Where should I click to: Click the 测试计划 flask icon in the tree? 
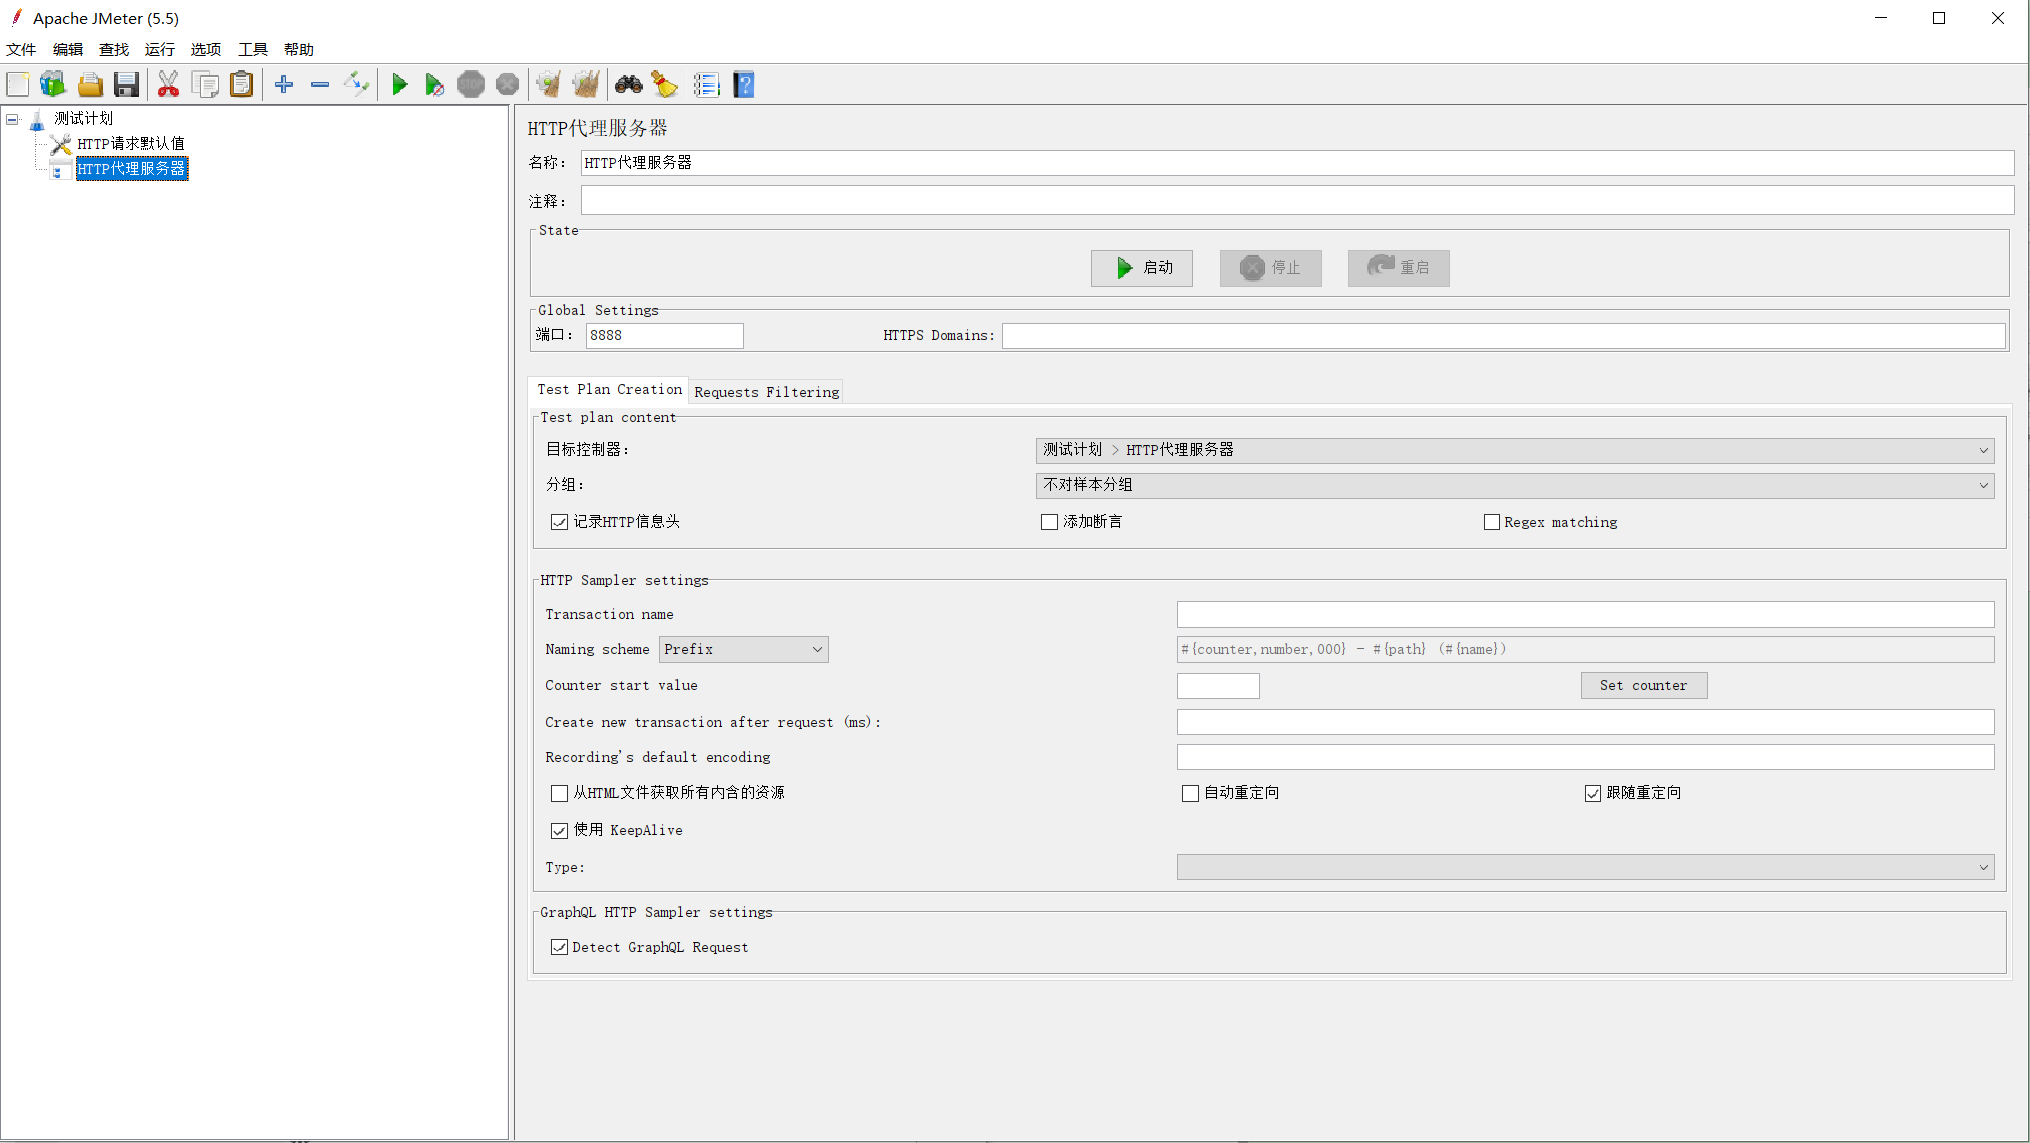[x=36, y=120]
